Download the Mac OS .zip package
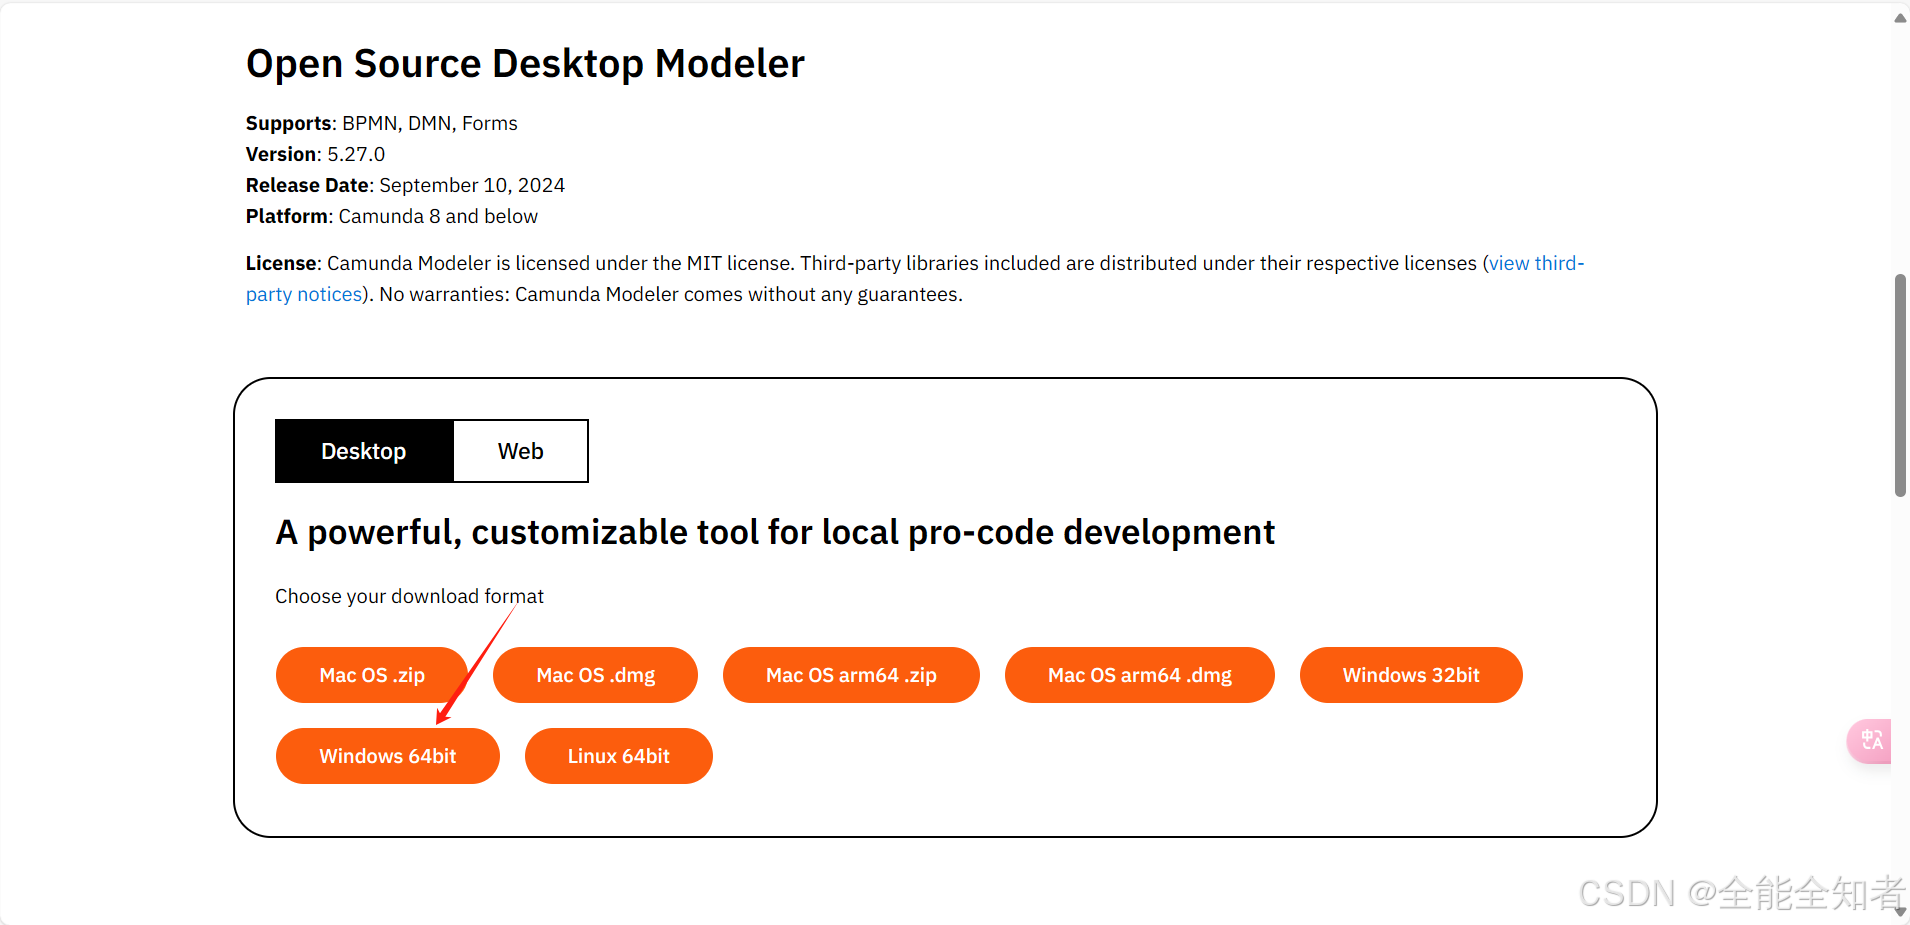The image size is (1910, 925). pos(372,675)
